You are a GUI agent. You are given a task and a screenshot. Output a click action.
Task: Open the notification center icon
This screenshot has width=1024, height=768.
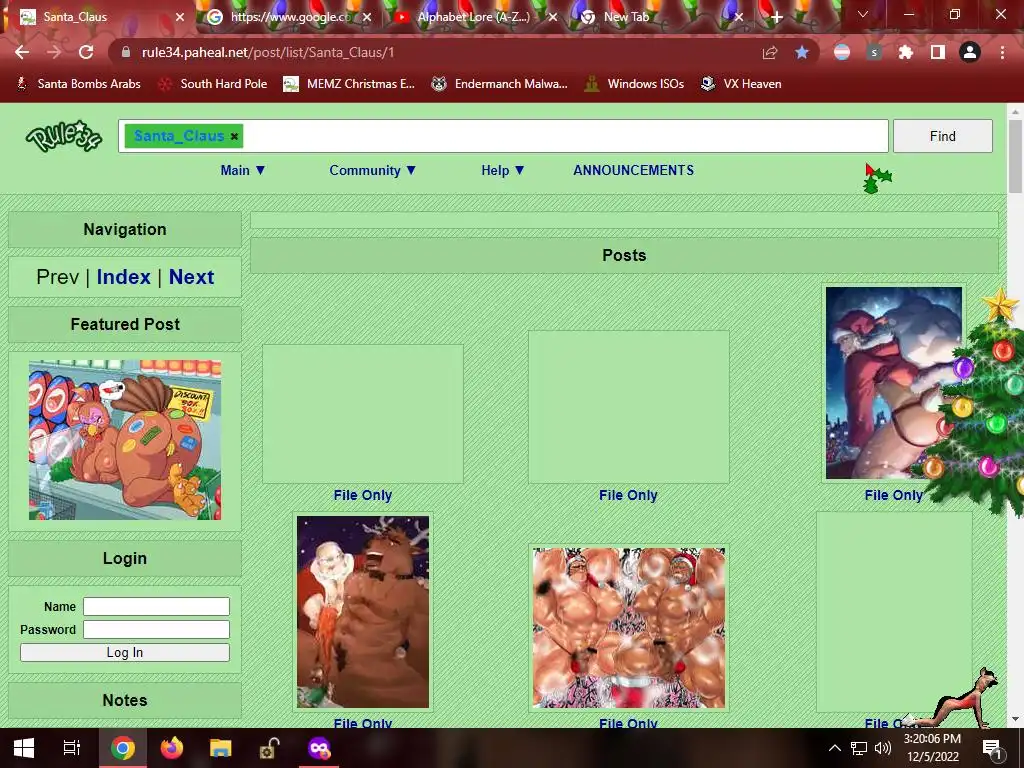(x=992, y=748)
